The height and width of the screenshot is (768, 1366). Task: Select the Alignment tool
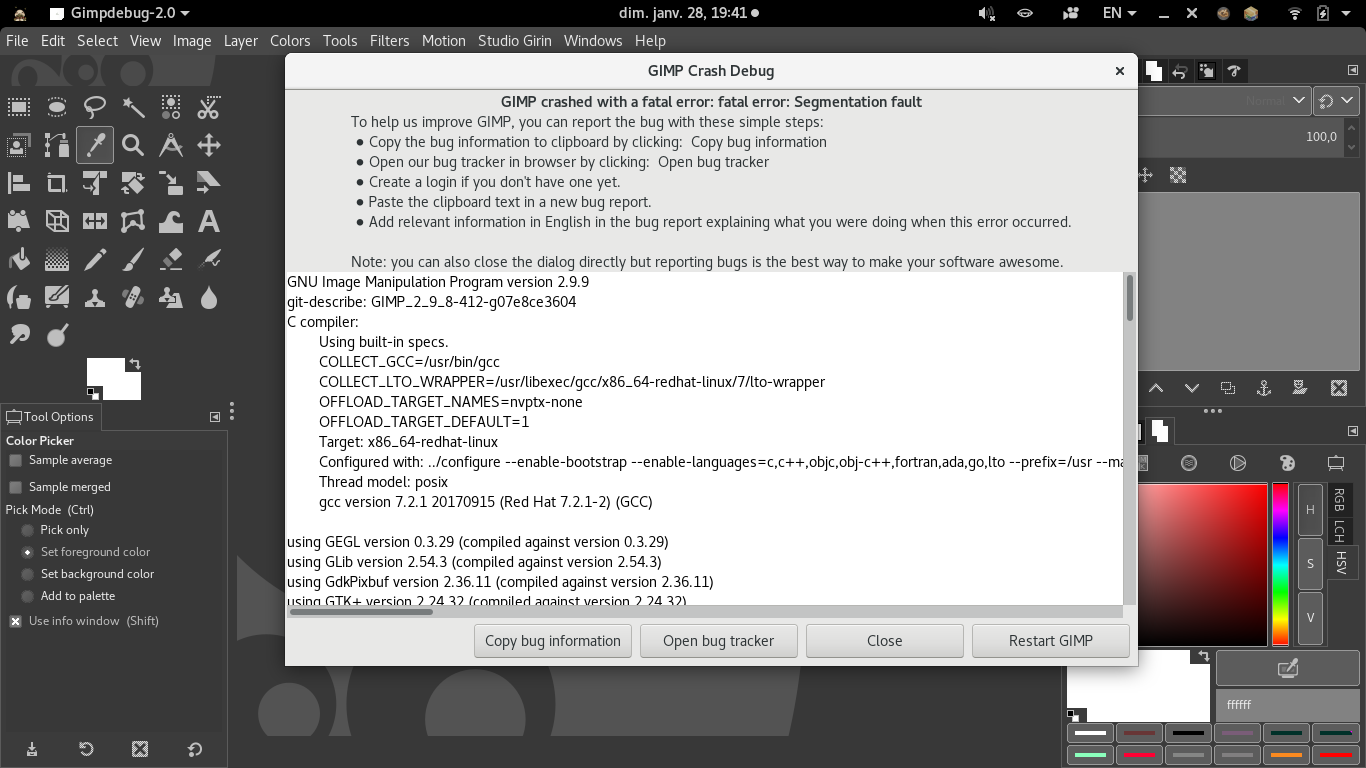click(x=19, y=183)
